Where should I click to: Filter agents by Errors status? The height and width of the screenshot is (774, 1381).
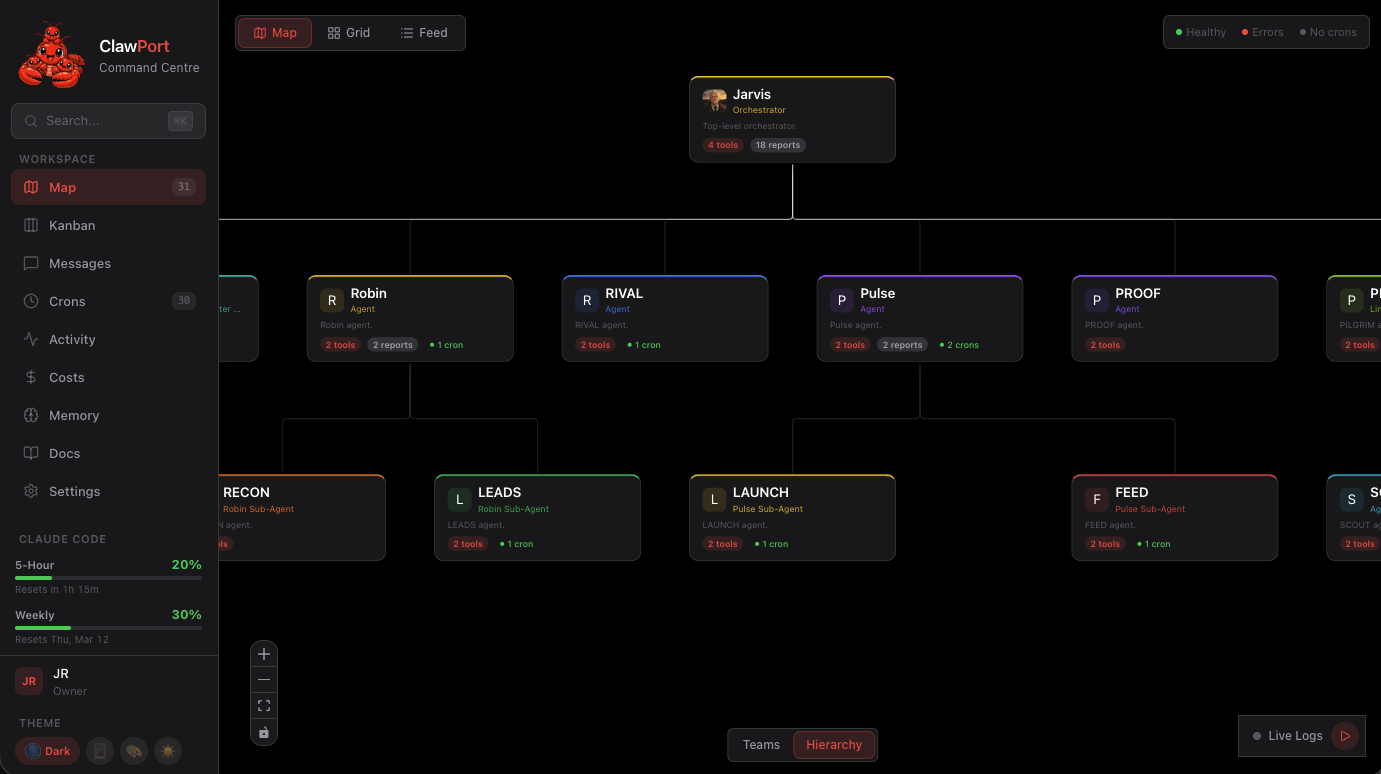click(1262, 31)
